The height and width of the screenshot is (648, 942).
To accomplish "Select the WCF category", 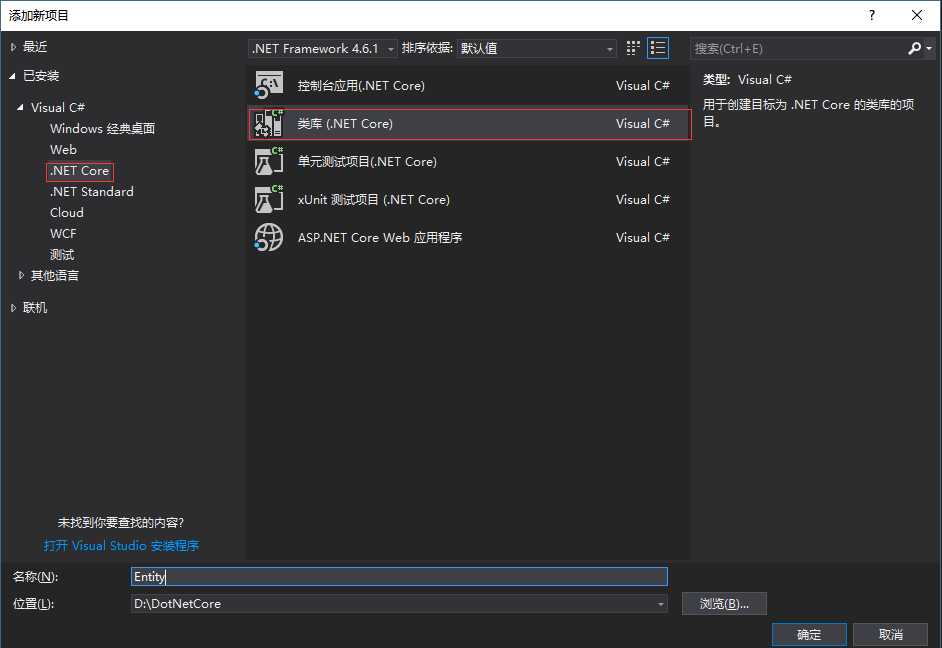I will click(63, 234).
